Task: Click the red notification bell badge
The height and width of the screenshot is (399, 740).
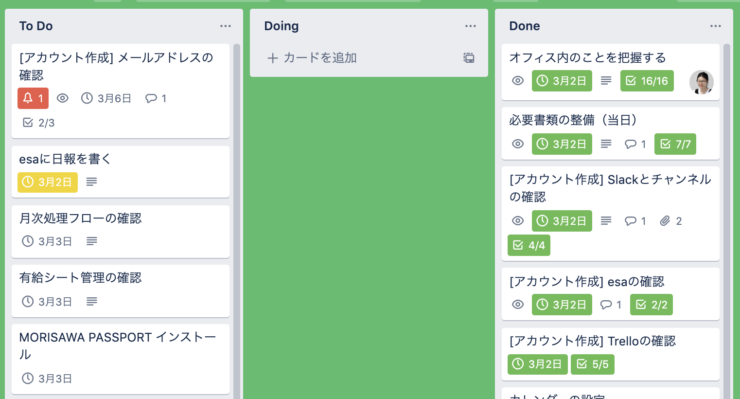Action: (33, 98)
